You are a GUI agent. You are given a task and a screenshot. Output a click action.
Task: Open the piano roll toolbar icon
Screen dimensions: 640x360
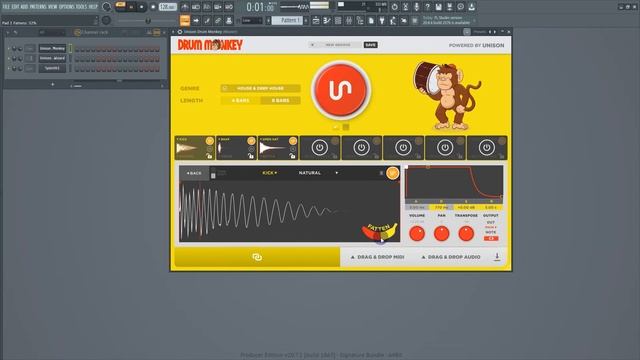[x=327, y=20]
